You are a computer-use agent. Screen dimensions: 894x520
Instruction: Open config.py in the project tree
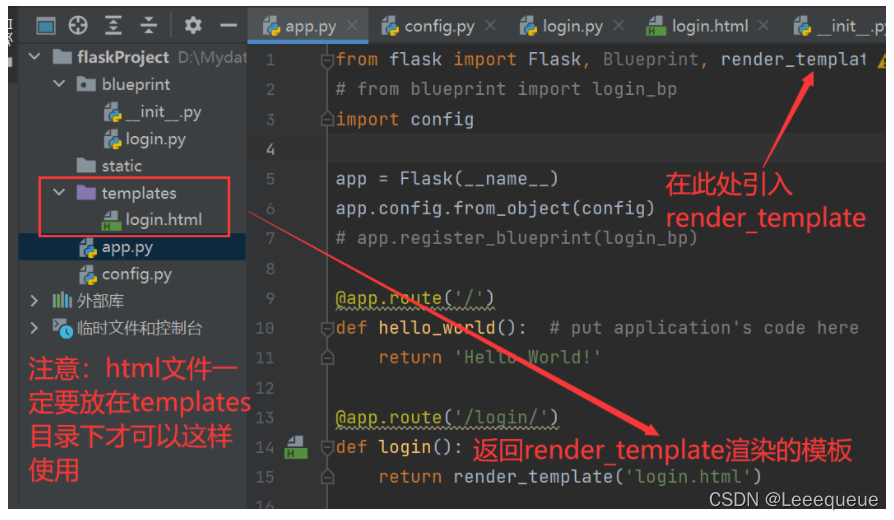click(126, 274)
